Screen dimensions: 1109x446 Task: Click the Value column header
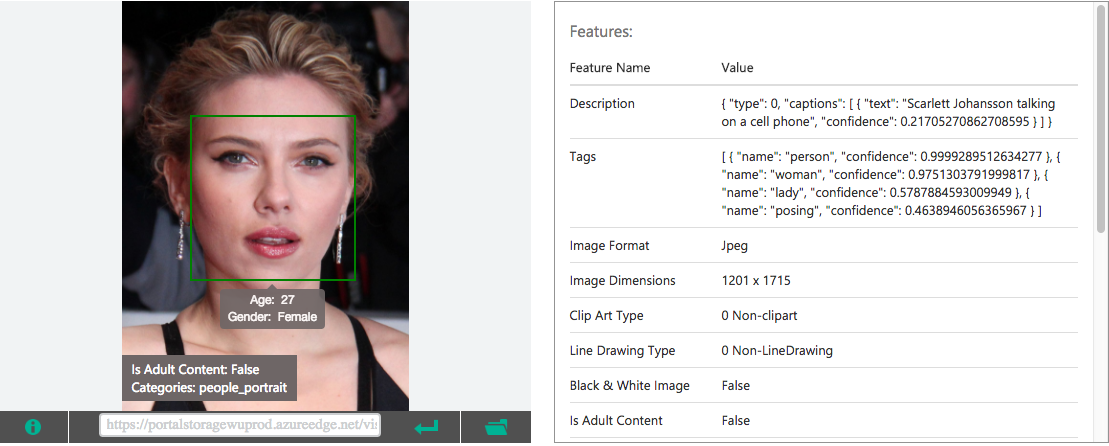(x=737, y=68)
